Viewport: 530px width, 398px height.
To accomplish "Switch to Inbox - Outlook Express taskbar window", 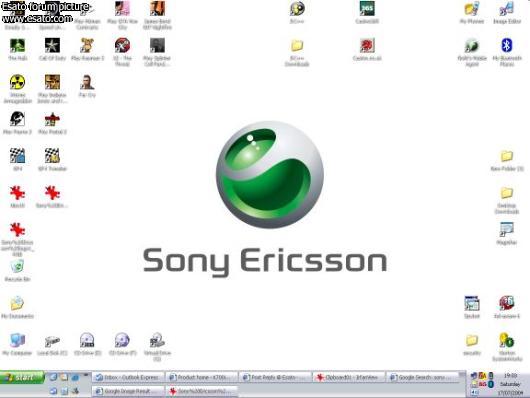I will pyautogui.click(x=128, y=377).
